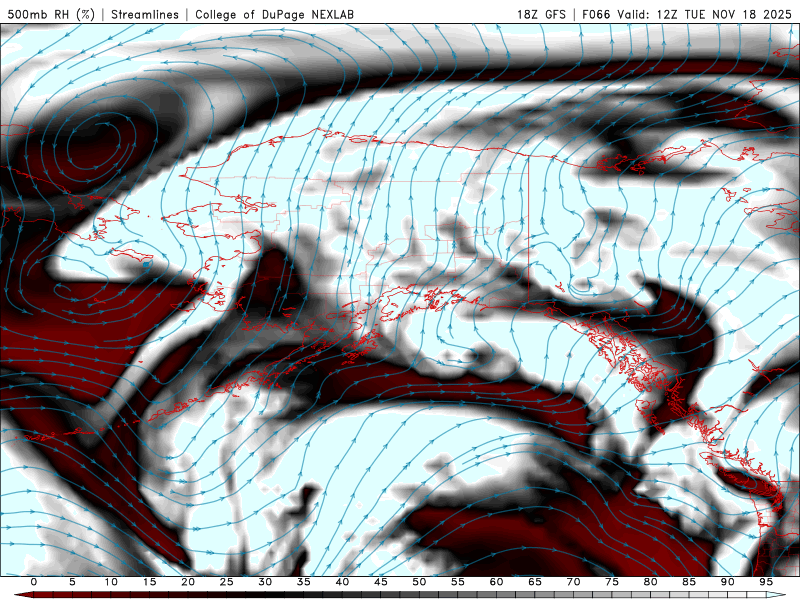800x600 pixels.
Task: Click the "500mb RH (%)" title text
Action: point(51,14)
